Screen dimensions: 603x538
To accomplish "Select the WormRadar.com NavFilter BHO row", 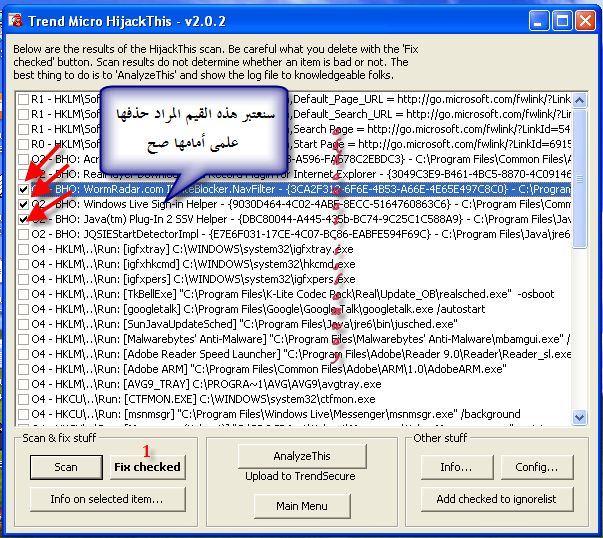I will pos(301,189).
